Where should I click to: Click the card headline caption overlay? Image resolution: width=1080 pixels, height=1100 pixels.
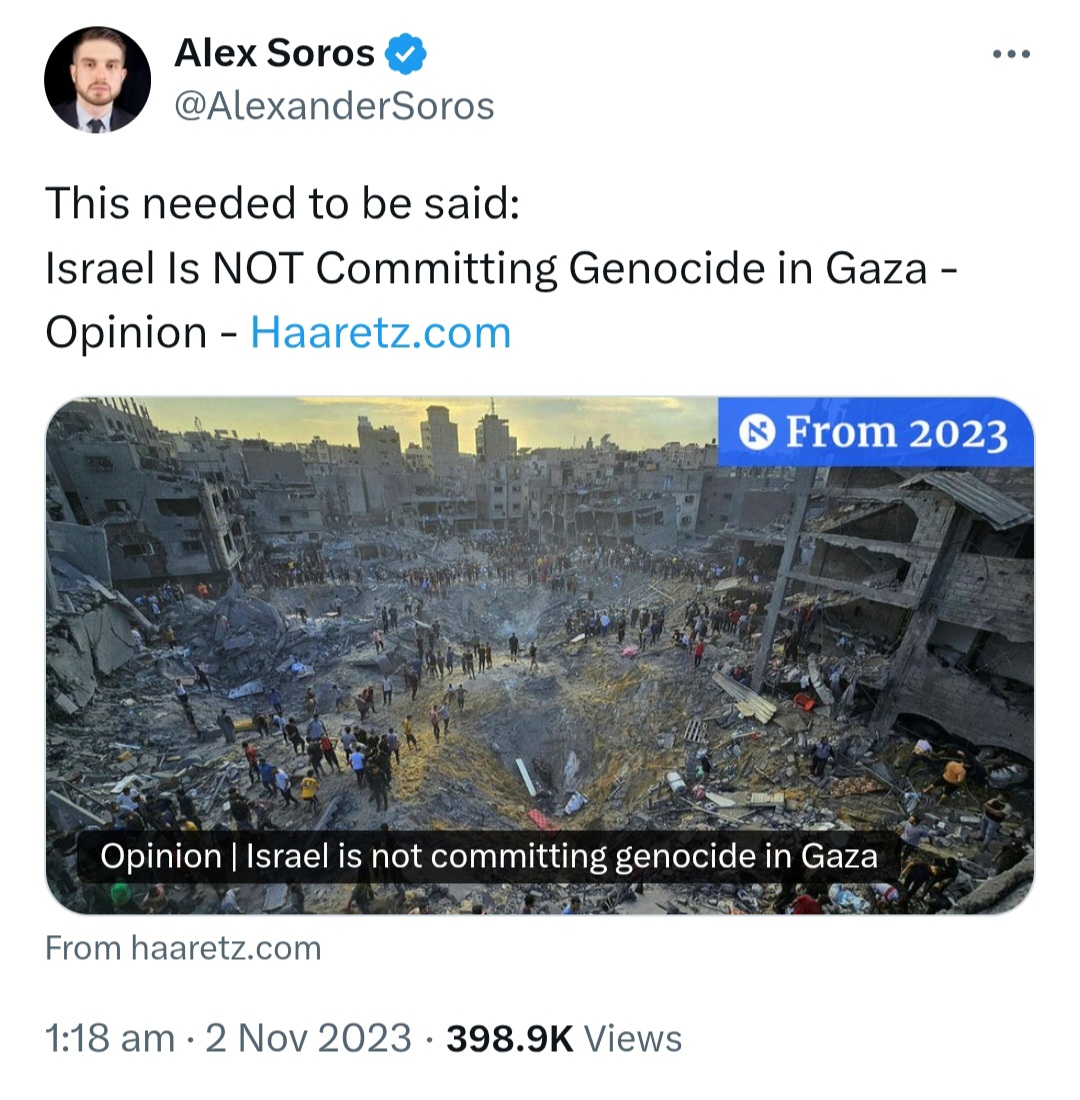(488, 857)
